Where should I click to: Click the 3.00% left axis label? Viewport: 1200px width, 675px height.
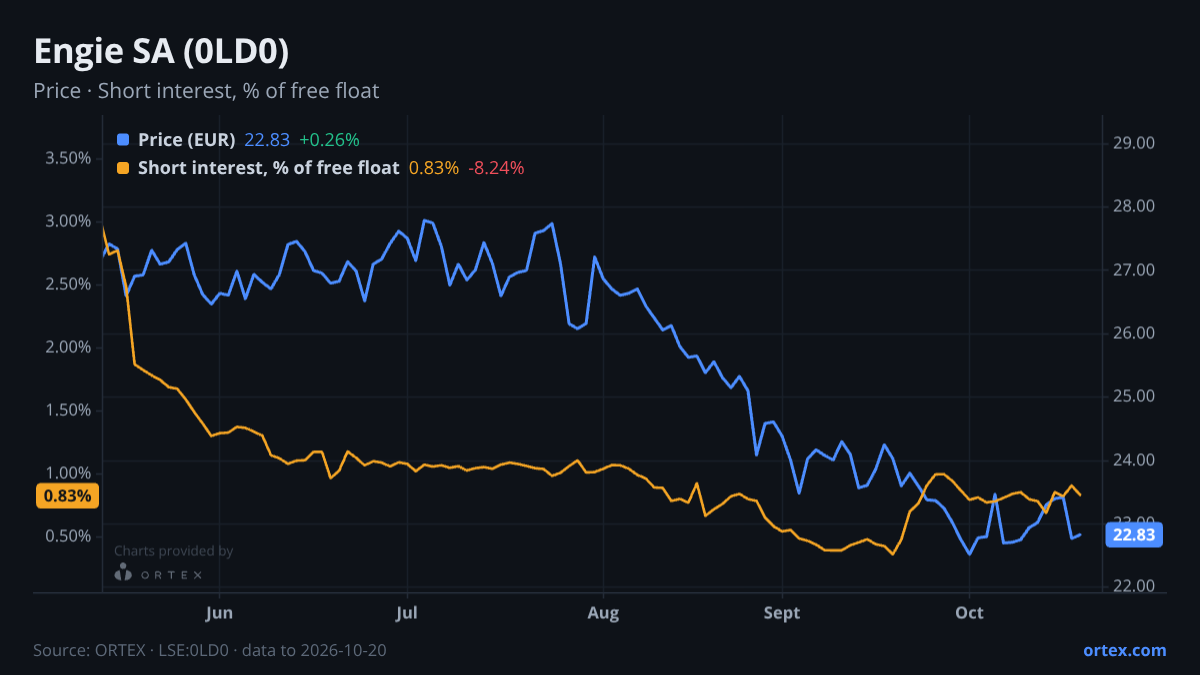(68, 221)
